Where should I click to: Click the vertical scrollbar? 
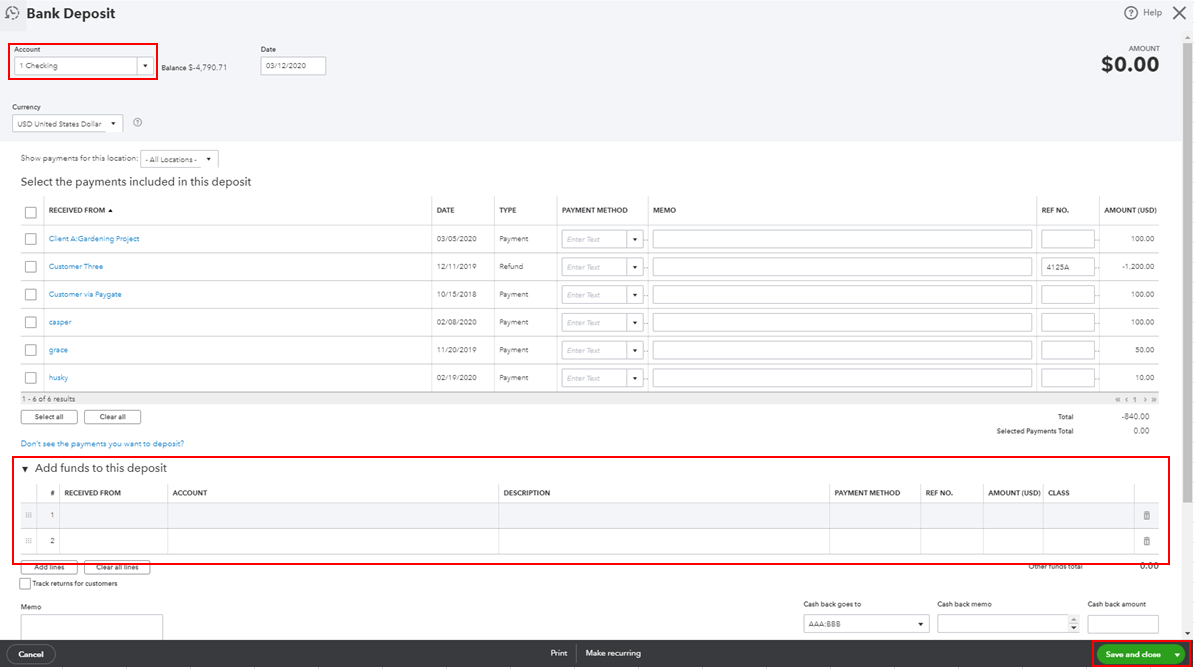pyautogui.click(x=1187, y=274)
